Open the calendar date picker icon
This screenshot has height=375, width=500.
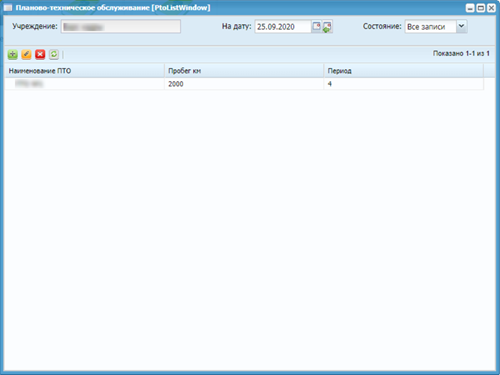(316, 27)
